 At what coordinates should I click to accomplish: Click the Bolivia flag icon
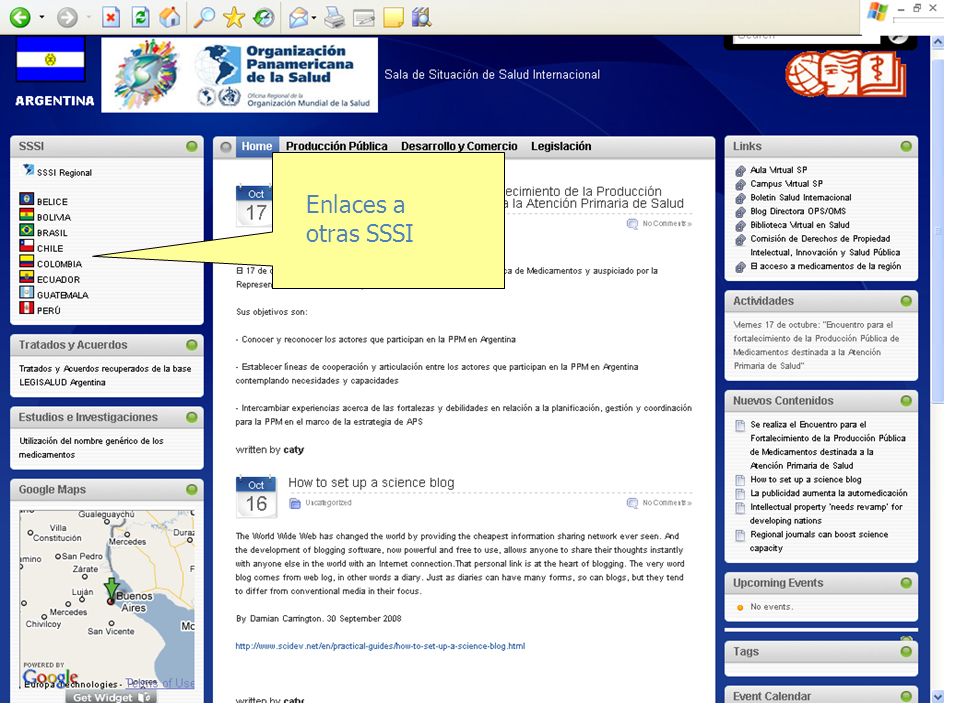pos(26,215)
